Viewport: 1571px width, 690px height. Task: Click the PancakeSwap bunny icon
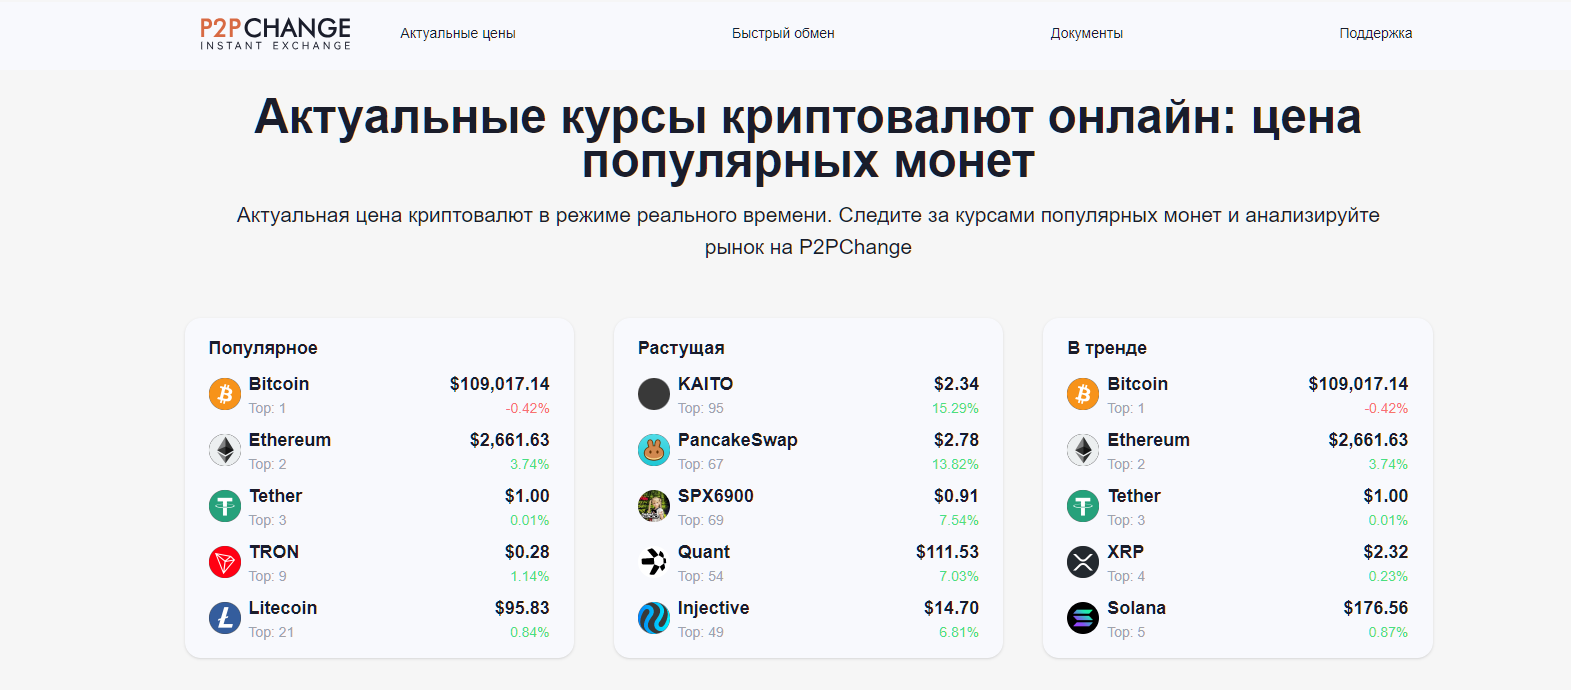(654, 450)
